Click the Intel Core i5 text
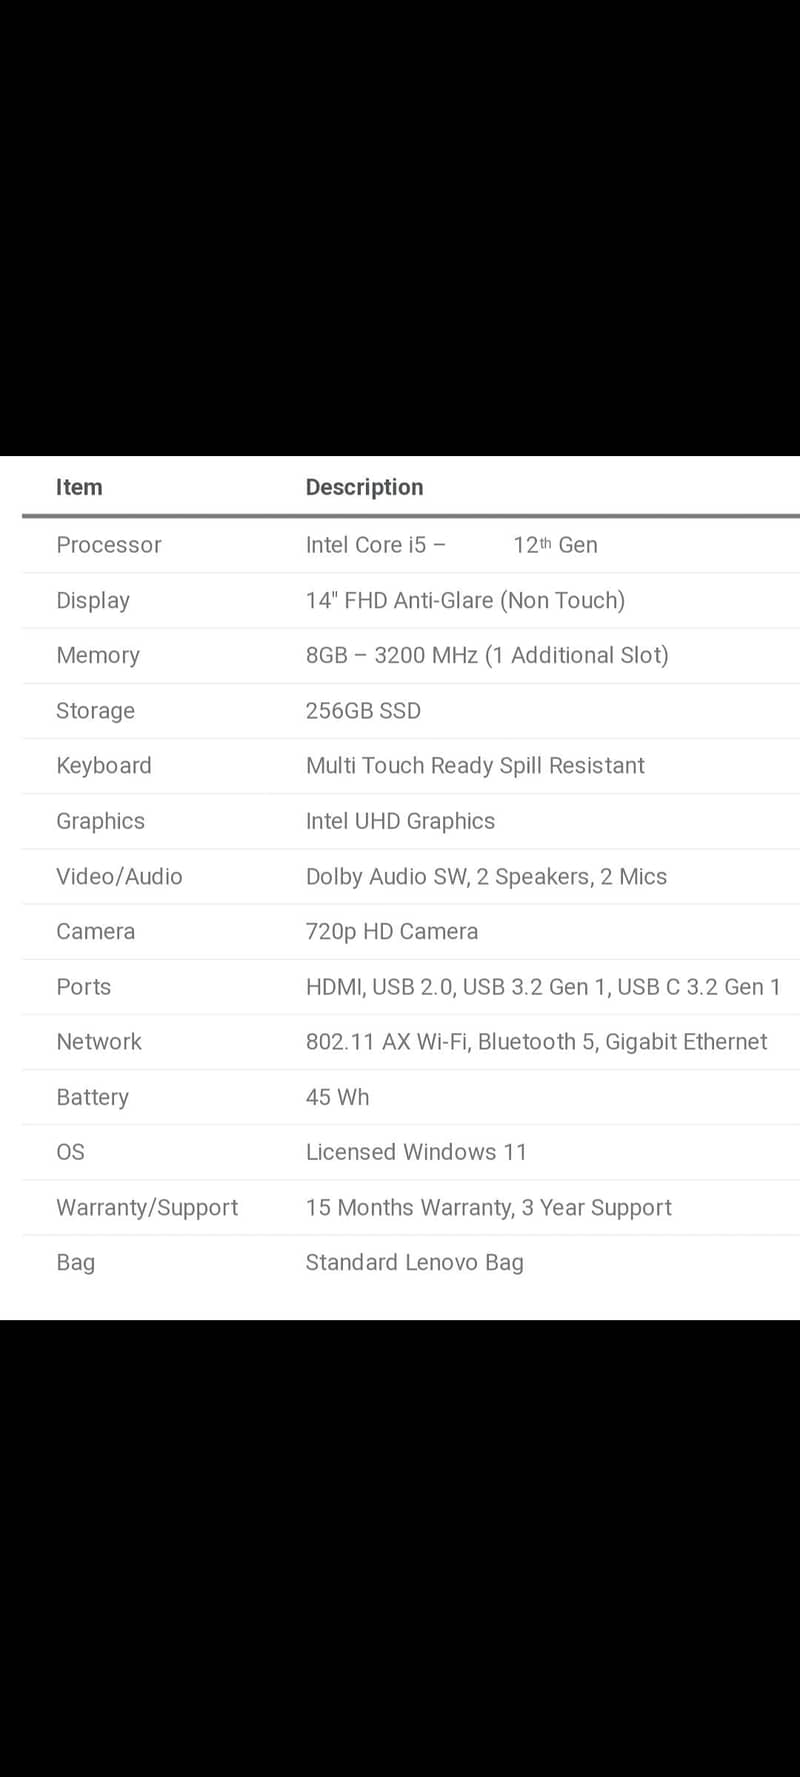The width and height of the screenshot is (800, 1777). pyautogui.click(x=366, y=545)
